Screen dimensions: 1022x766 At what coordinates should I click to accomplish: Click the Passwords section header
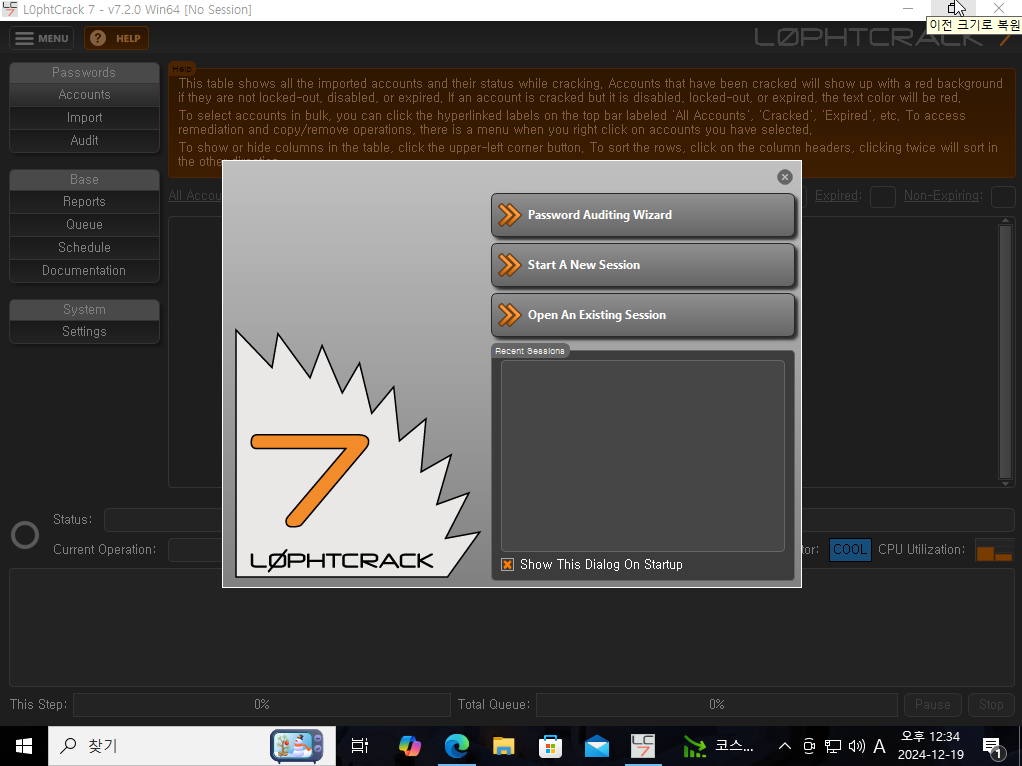[84, 72]
